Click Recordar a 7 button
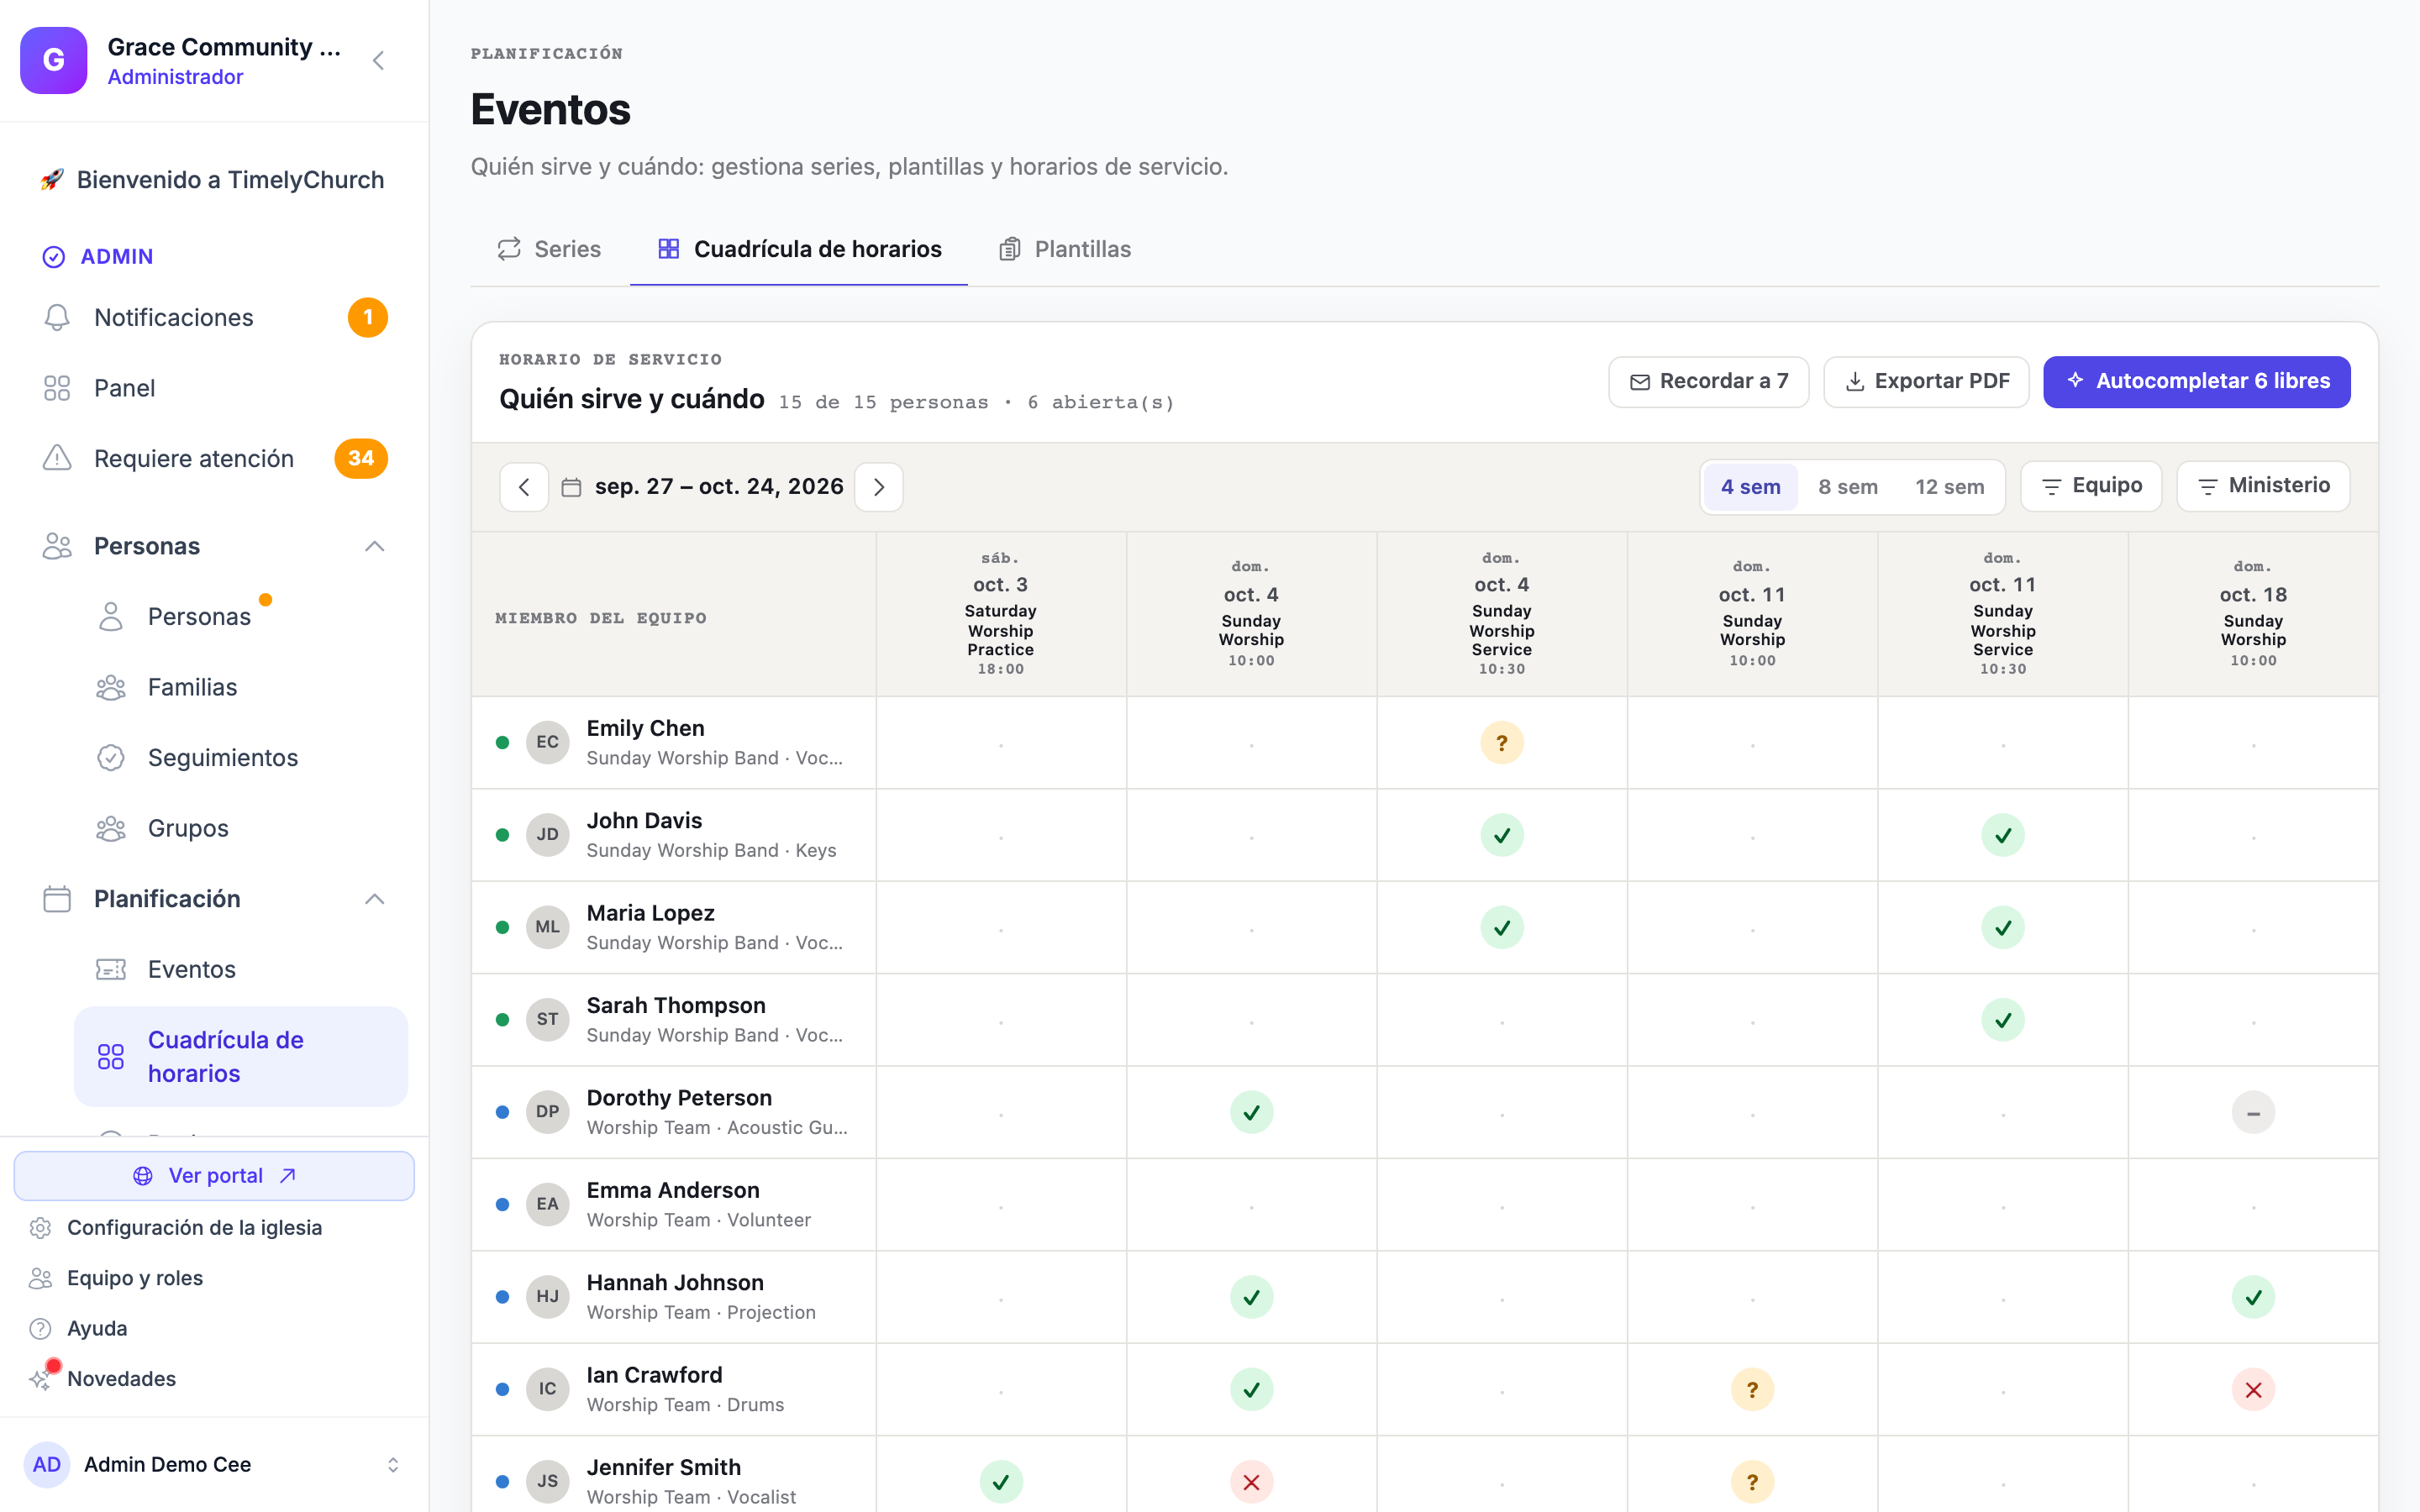 pyautogui.click(x=1708, y=382)
